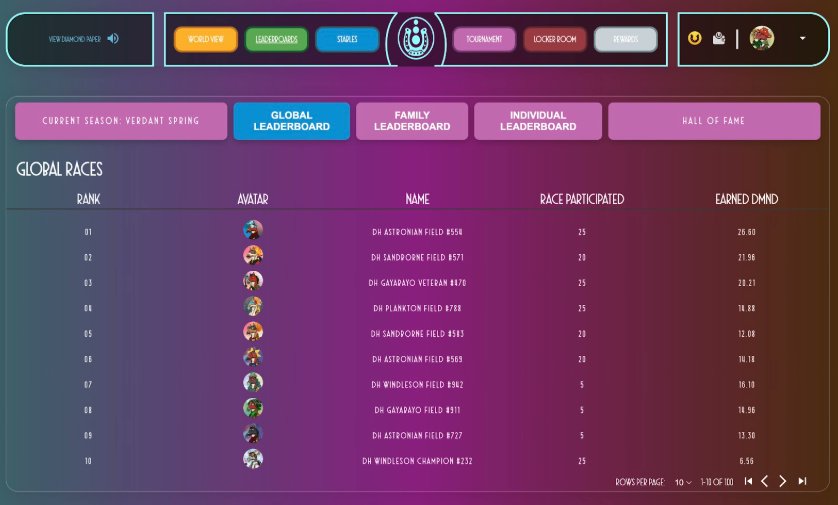
Task: Select name DH Sandborne Field #571
Action: [x=417, y=258]
